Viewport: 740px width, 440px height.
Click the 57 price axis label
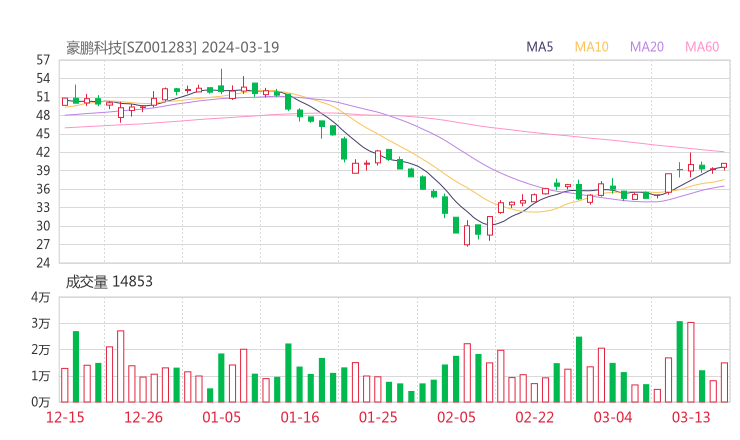[x=43, y=60]
